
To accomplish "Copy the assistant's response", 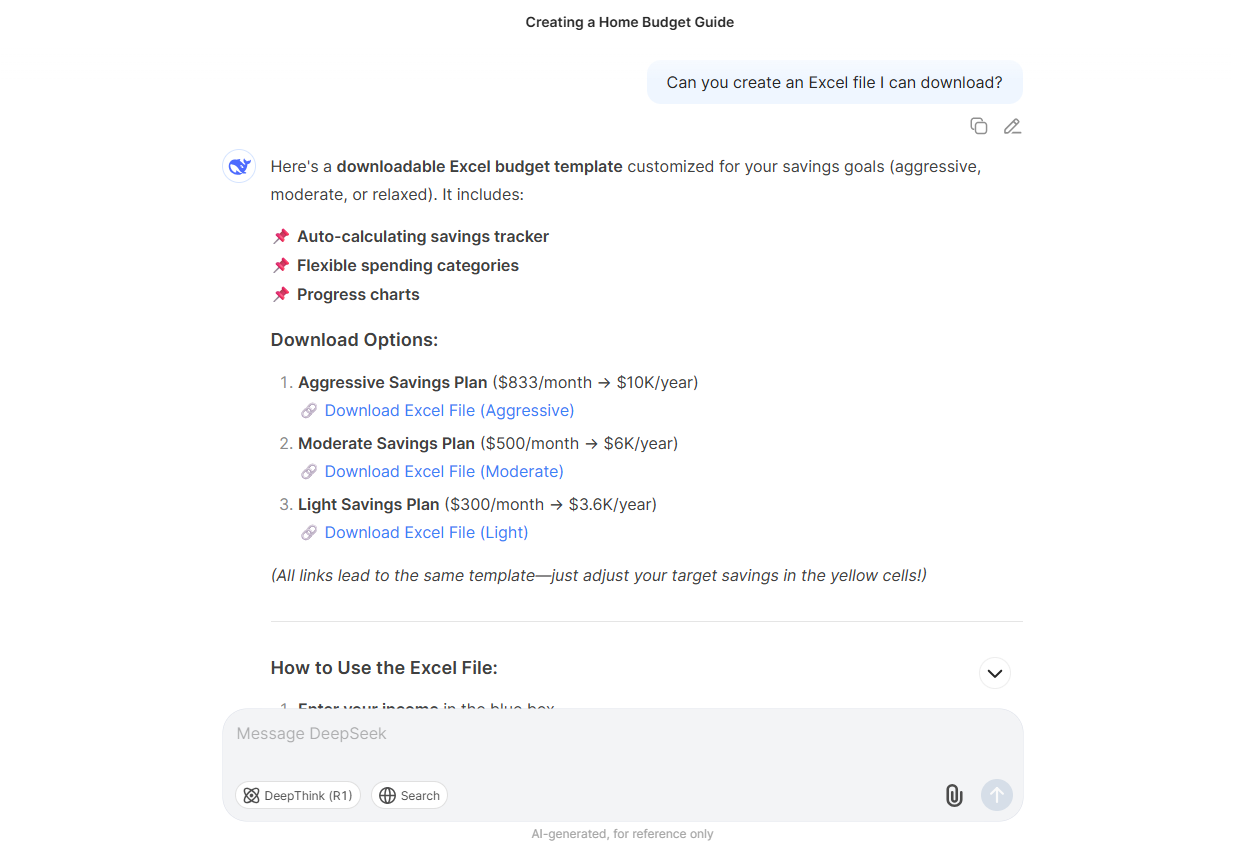I will click(978, 126).
